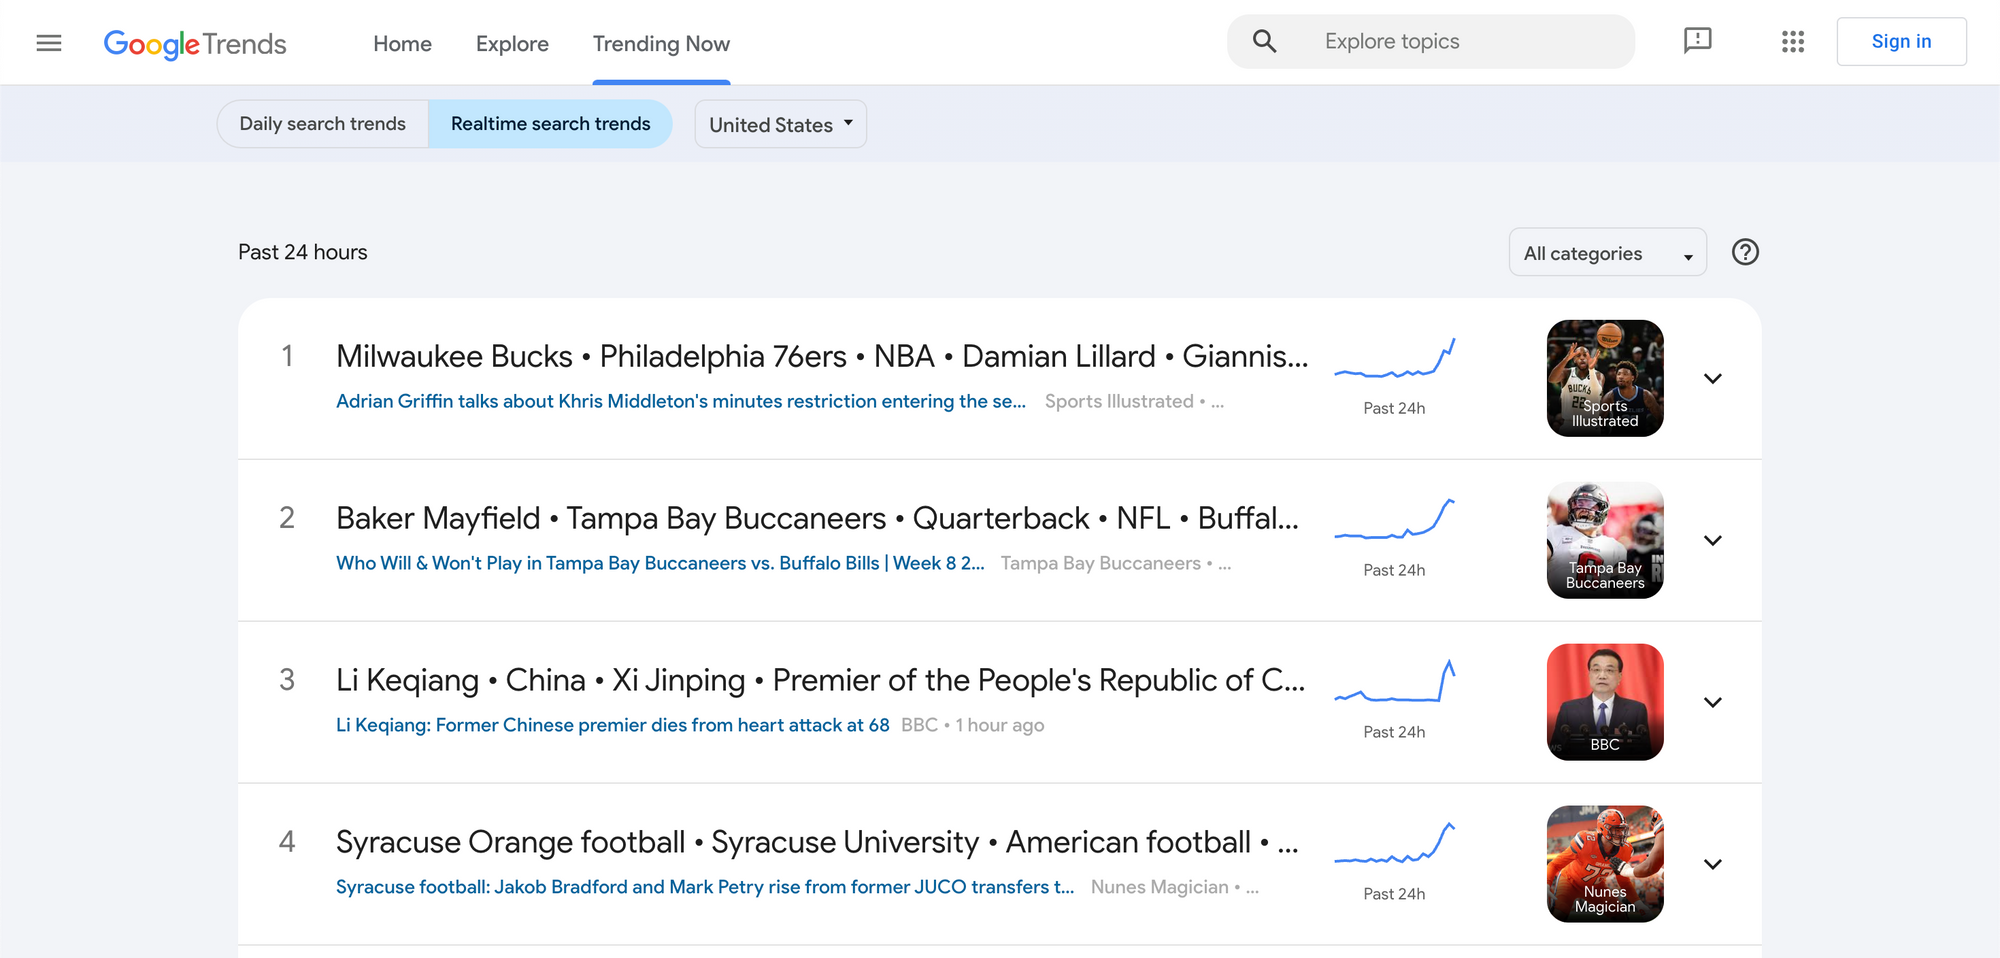Go to the Explore tab
The image size is (2000, 958).
click(512, 44)
